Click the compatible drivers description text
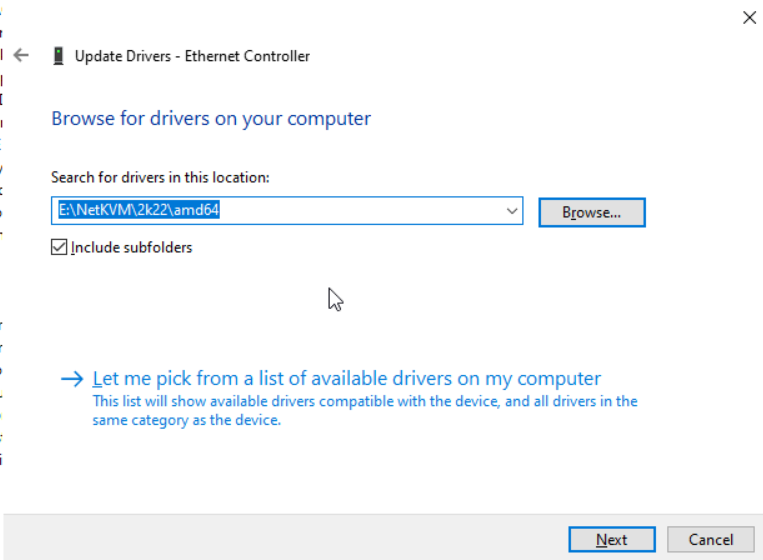The image size is (763, 560). point(365,411)
